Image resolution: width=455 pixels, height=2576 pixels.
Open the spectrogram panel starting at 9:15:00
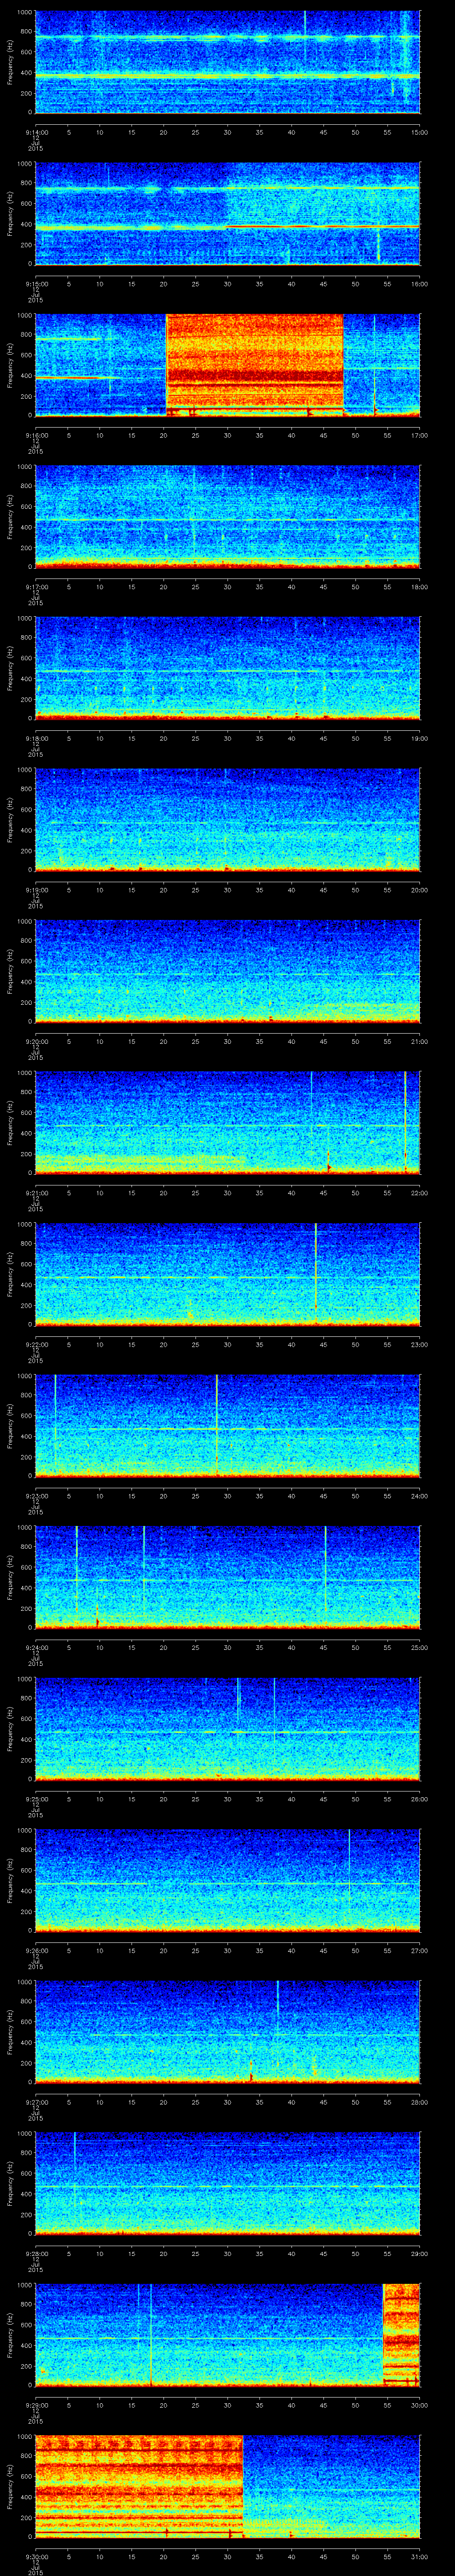tap(227, 213)
